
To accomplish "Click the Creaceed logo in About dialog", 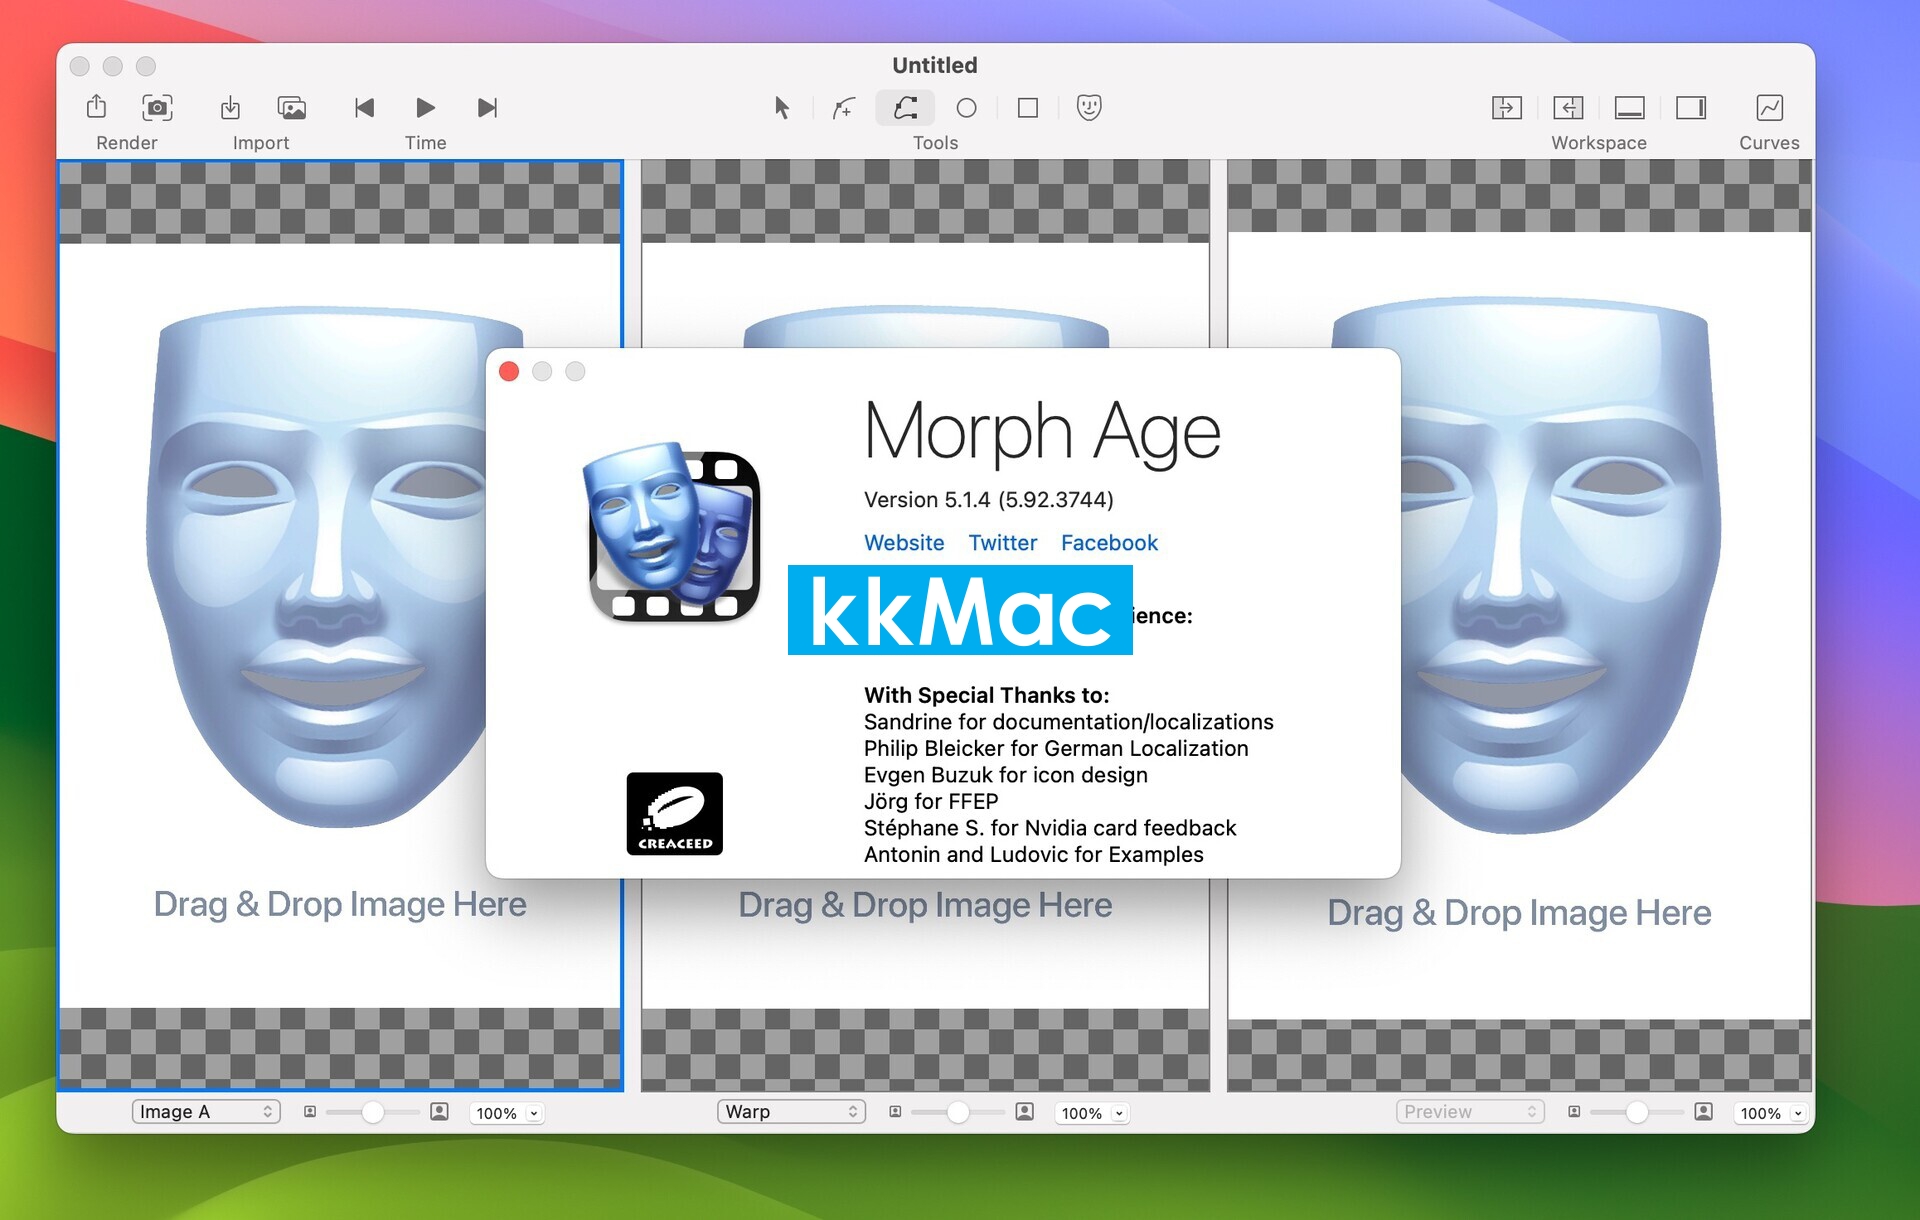I will pos(675,814).
